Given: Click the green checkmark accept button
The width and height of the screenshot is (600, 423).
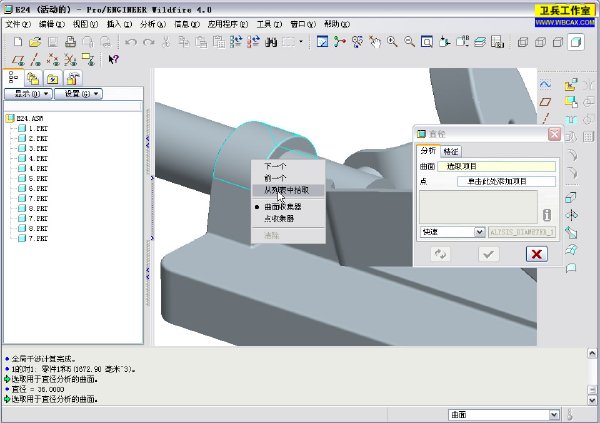Looking at the screenshot, I should pyautogui.click(x=489, y=254).
